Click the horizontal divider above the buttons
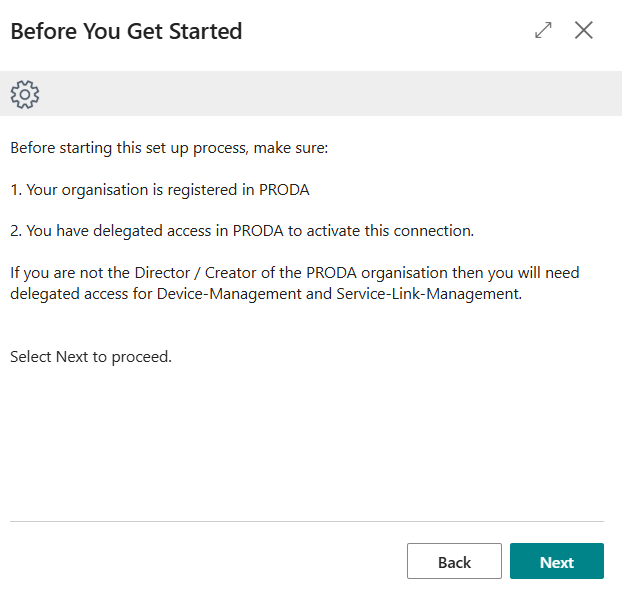 click(x=307, y=521)
